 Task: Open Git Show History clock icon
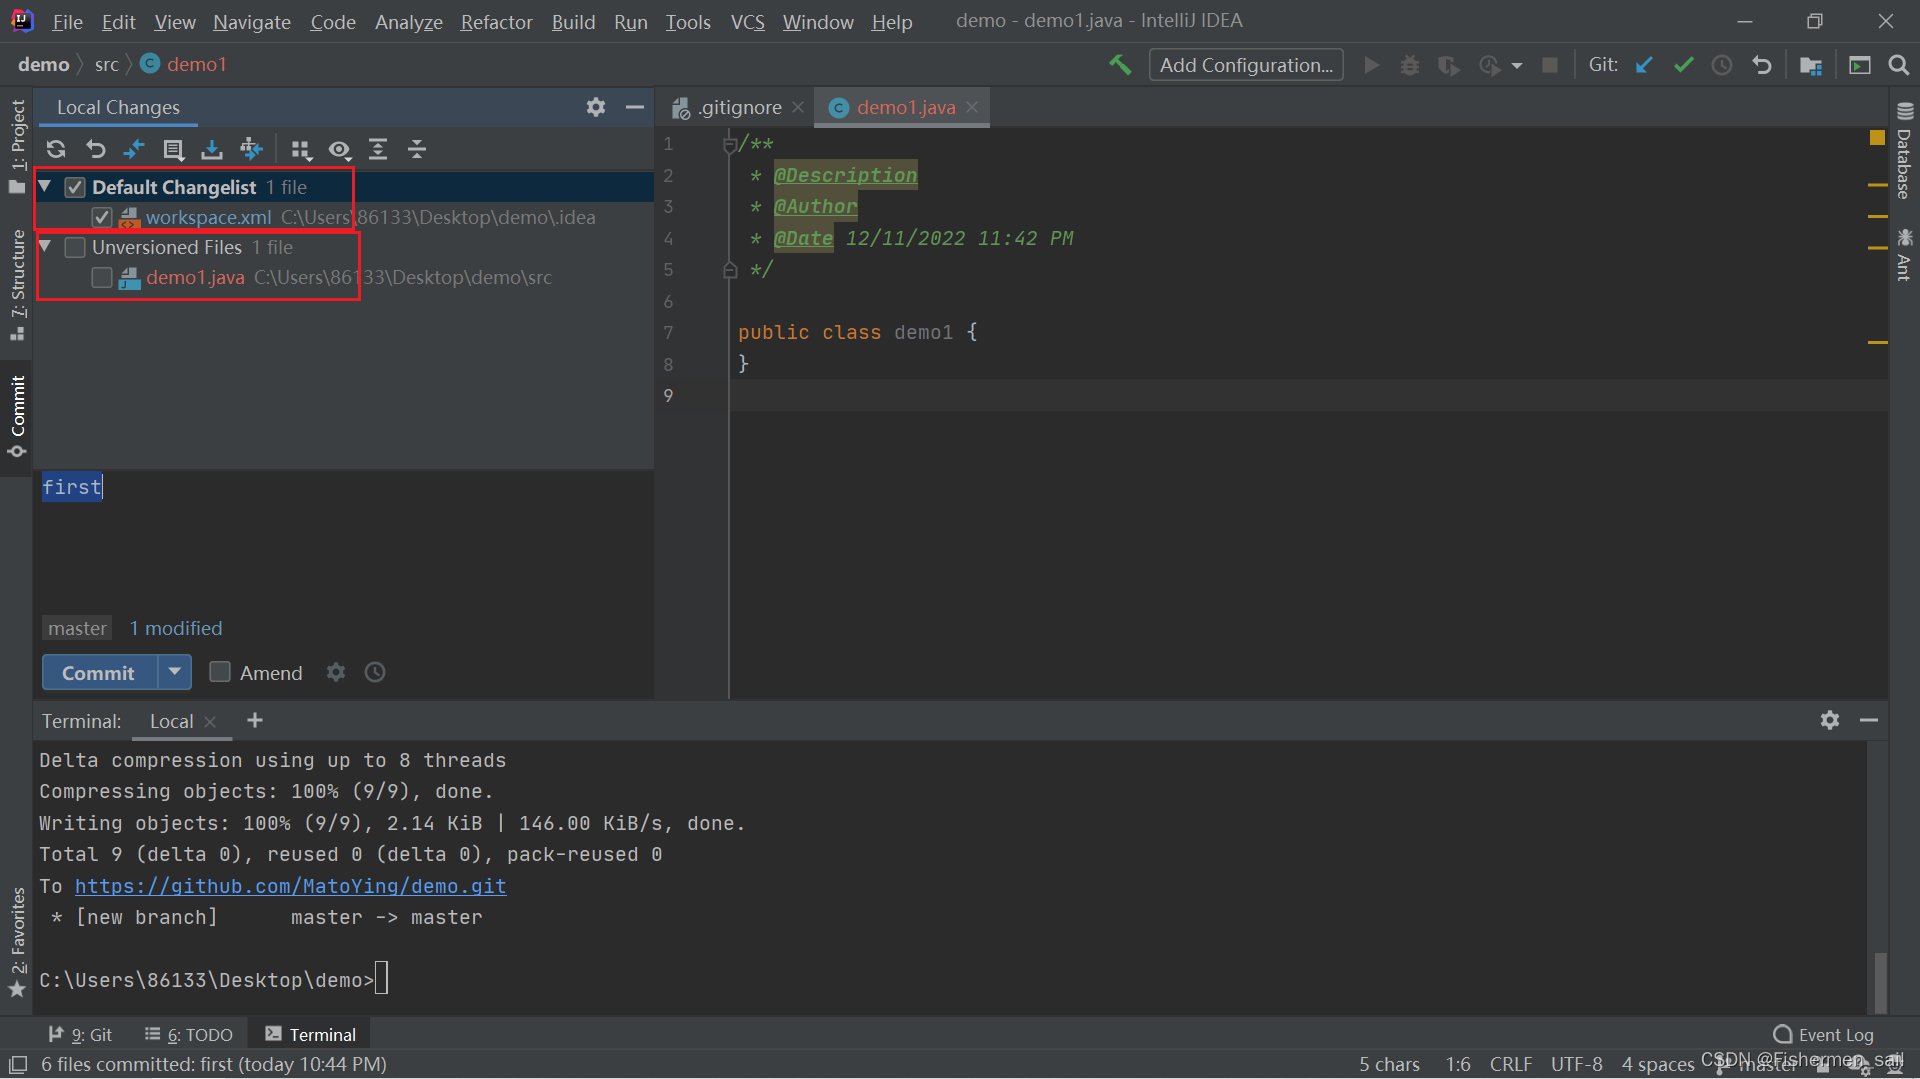[x=1722, y=65]
